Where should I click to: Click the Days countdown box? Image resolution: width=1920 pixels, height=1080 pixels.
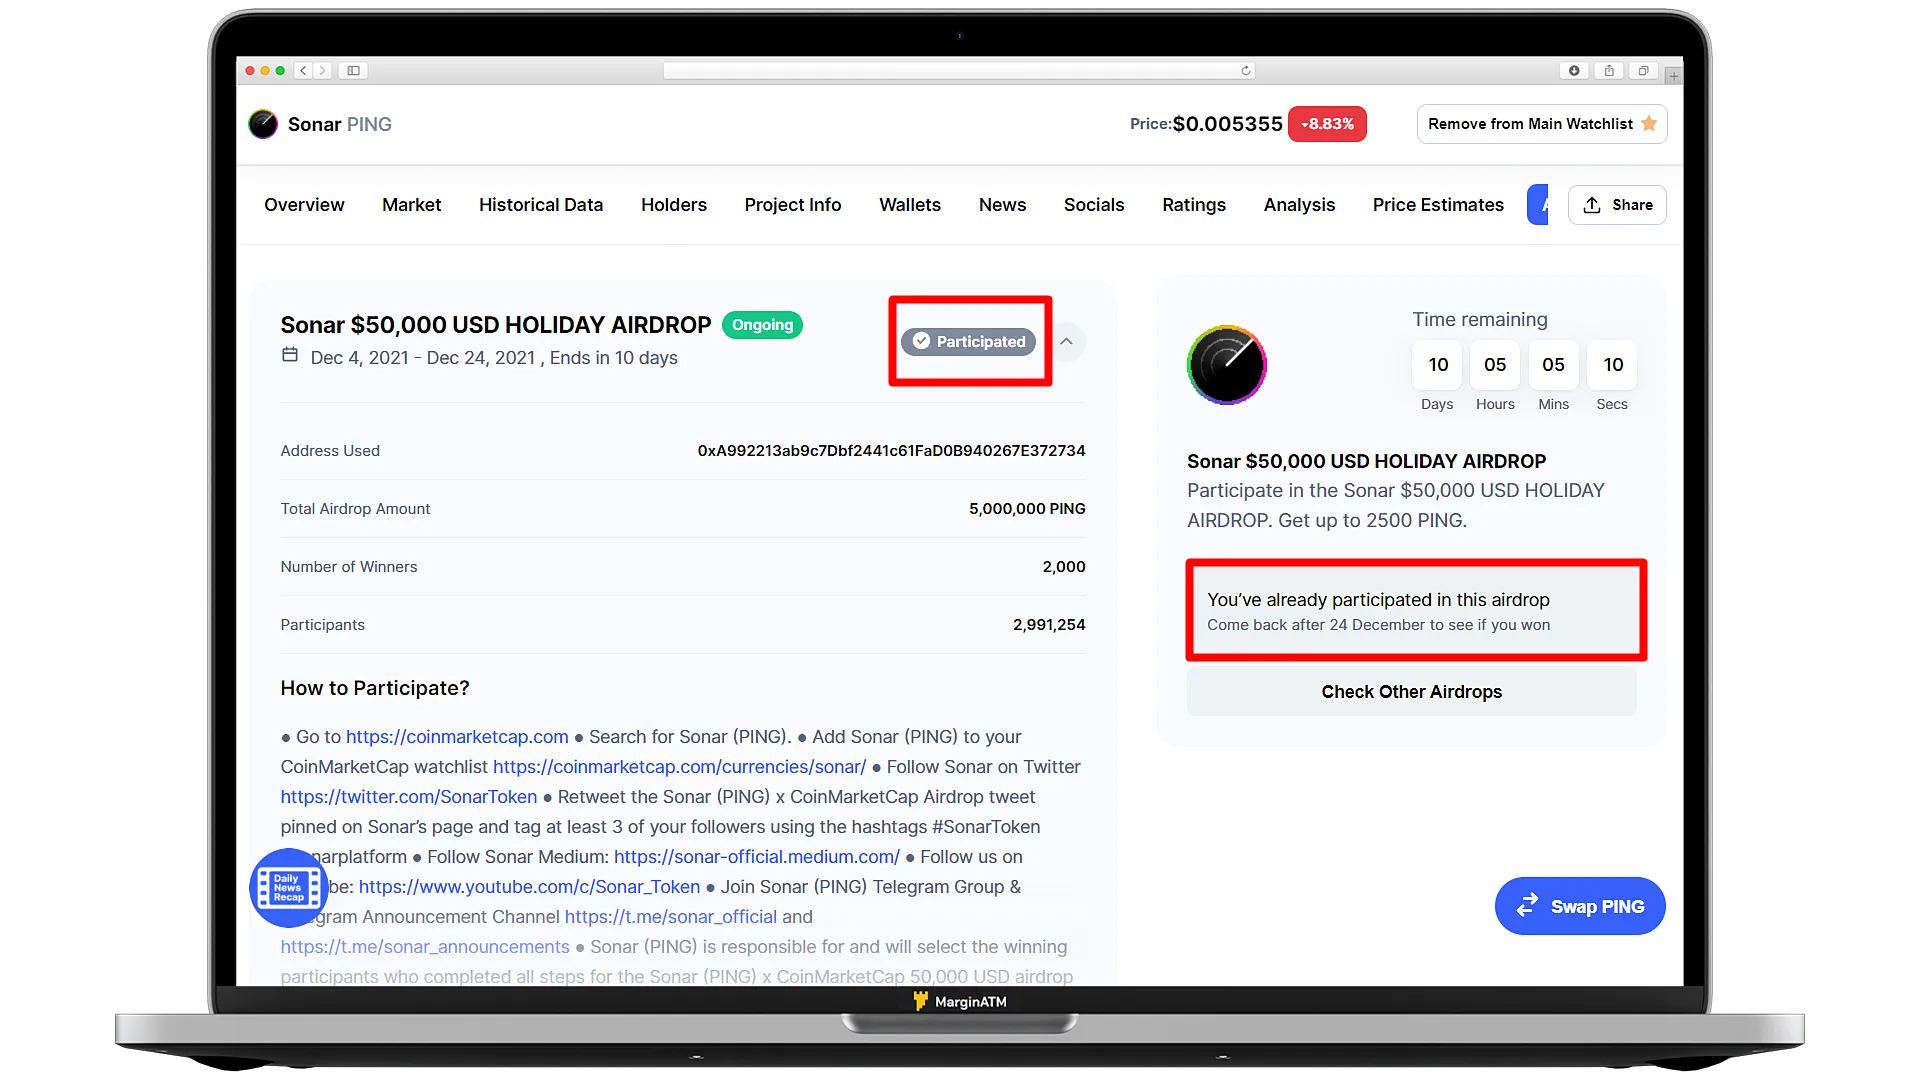point(1437,365)
